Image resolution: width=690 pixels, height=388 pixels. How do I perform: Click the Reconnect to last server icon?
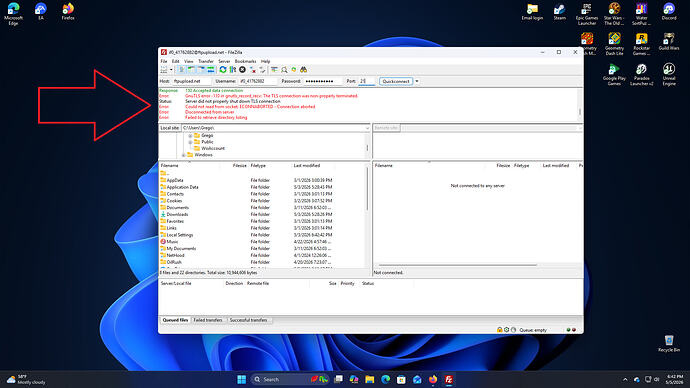point(263,70)
